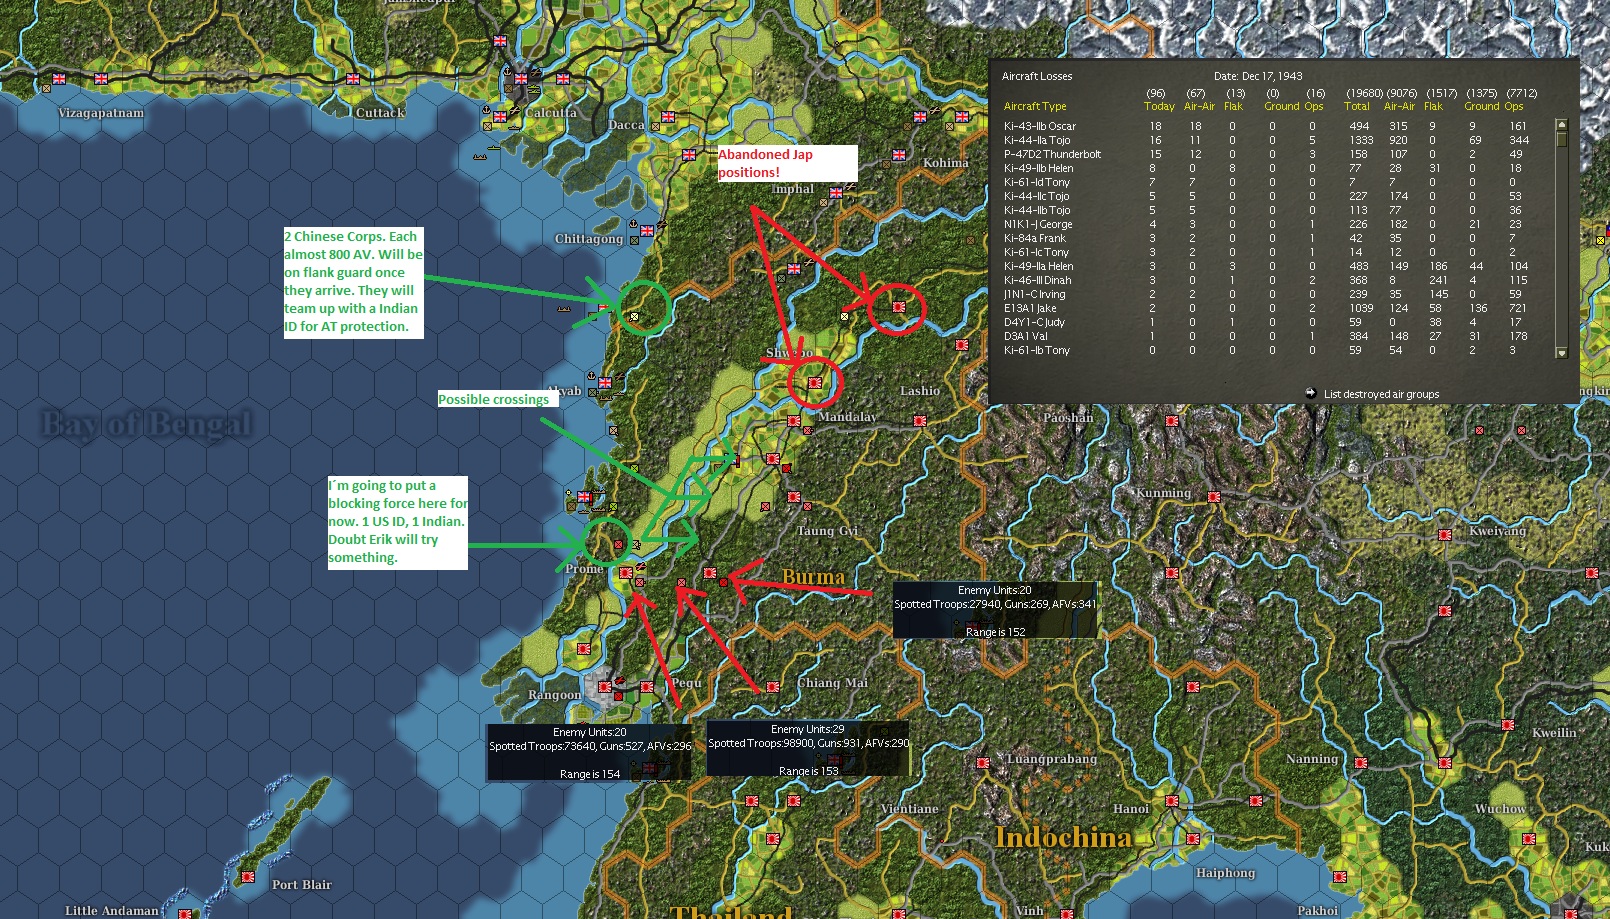Click the Aircraft Losses scroll down arrow
This screenshot has width=1610, height=919.
1561,352
